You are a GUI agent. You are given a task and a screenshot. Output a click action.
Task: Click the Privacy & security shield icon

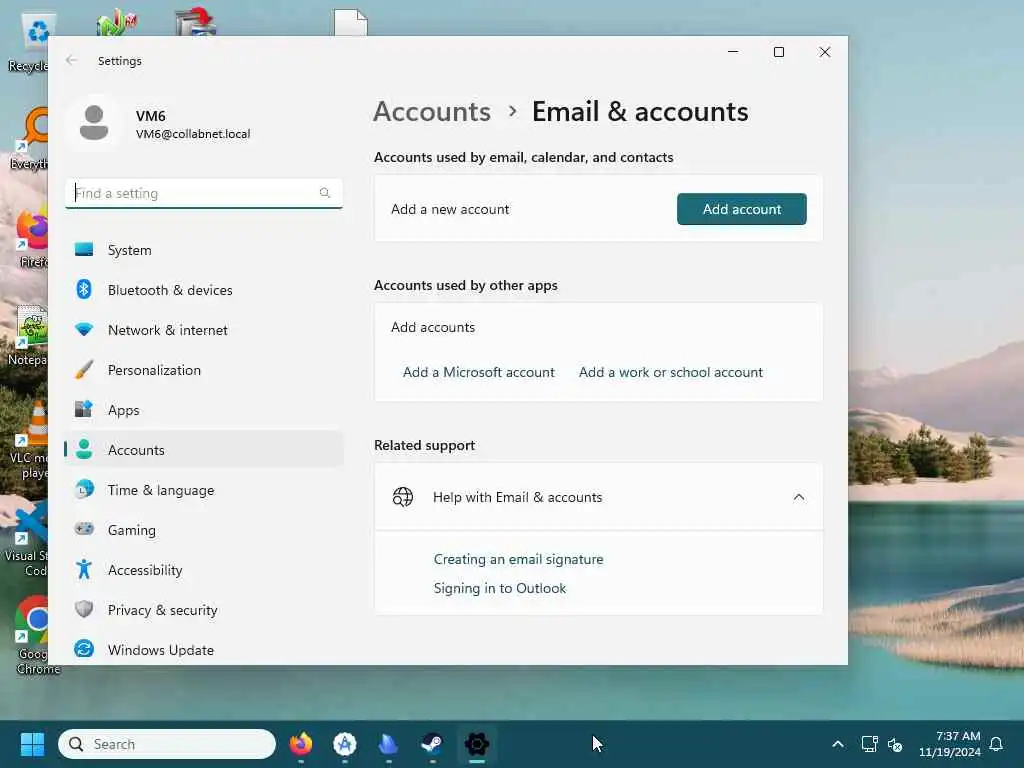[x=84, y=609]
